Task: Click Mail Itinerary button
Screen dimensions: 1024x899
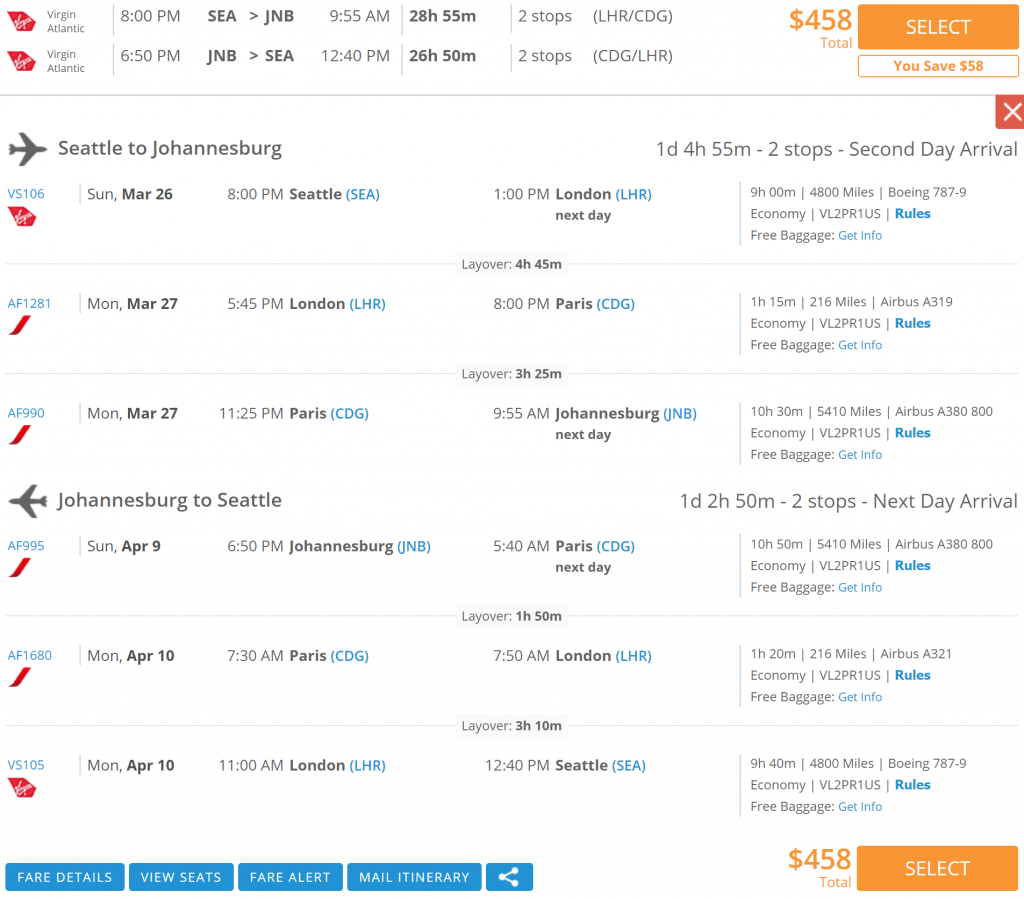Action: point(414,877)
